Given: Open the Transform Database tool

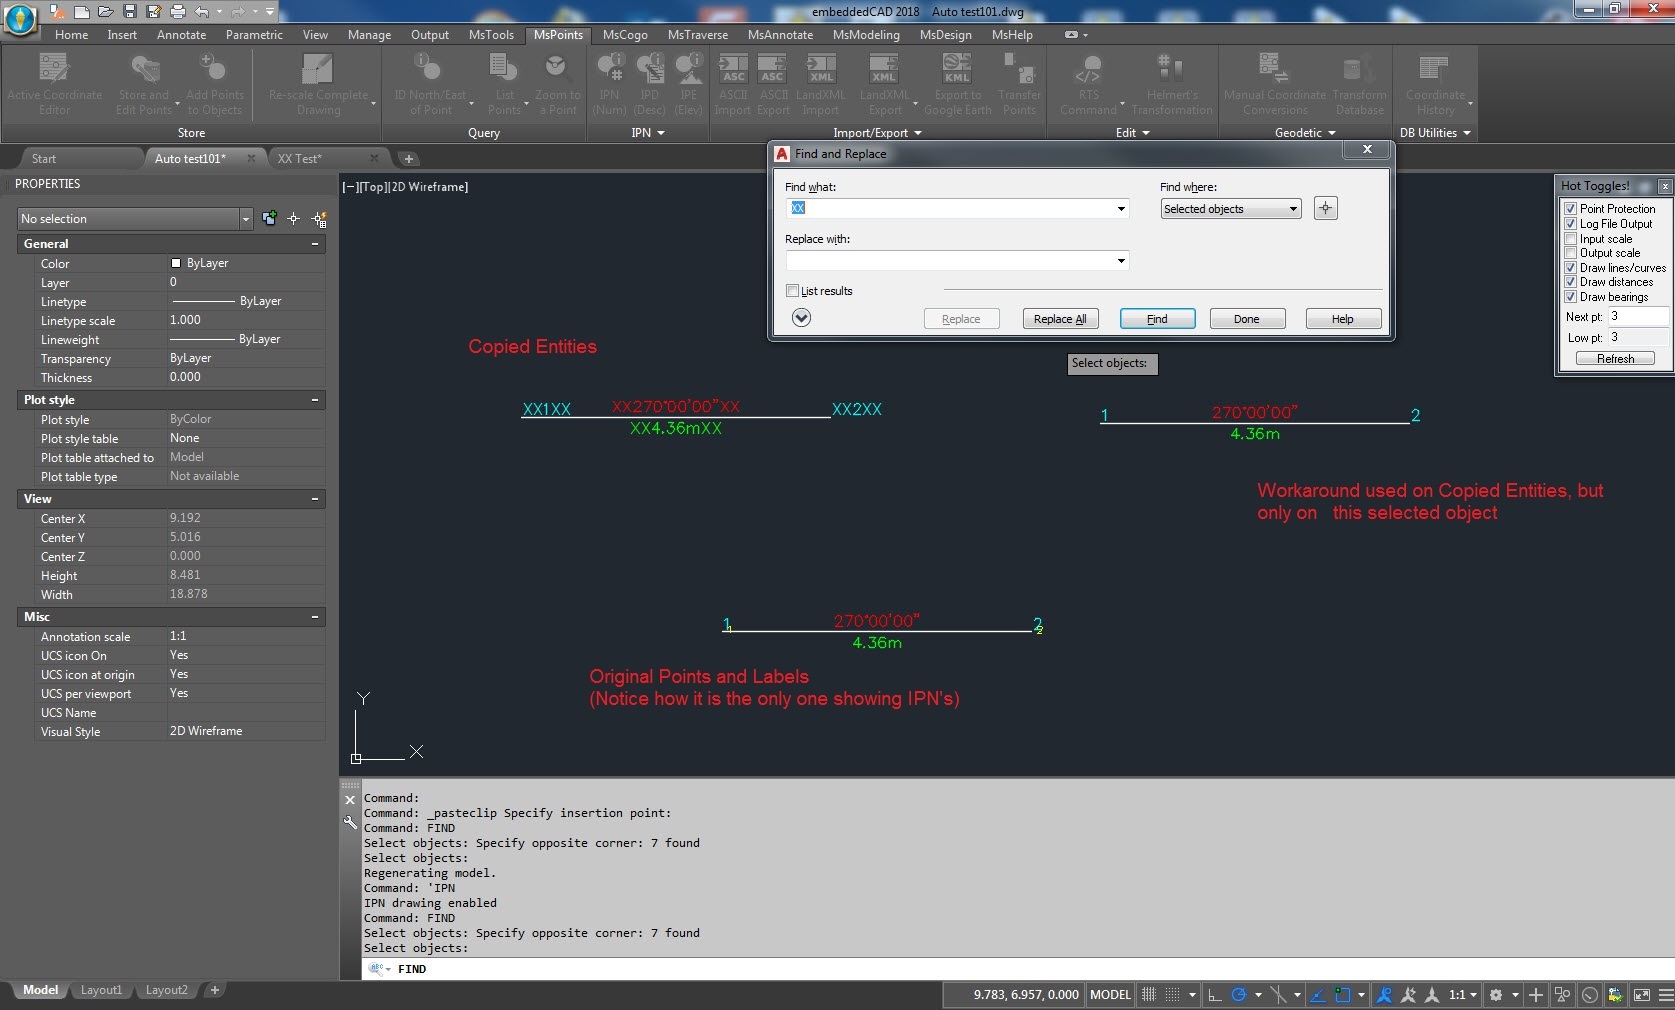Looking at the screenshot, I should click(x=1359, y=69).
